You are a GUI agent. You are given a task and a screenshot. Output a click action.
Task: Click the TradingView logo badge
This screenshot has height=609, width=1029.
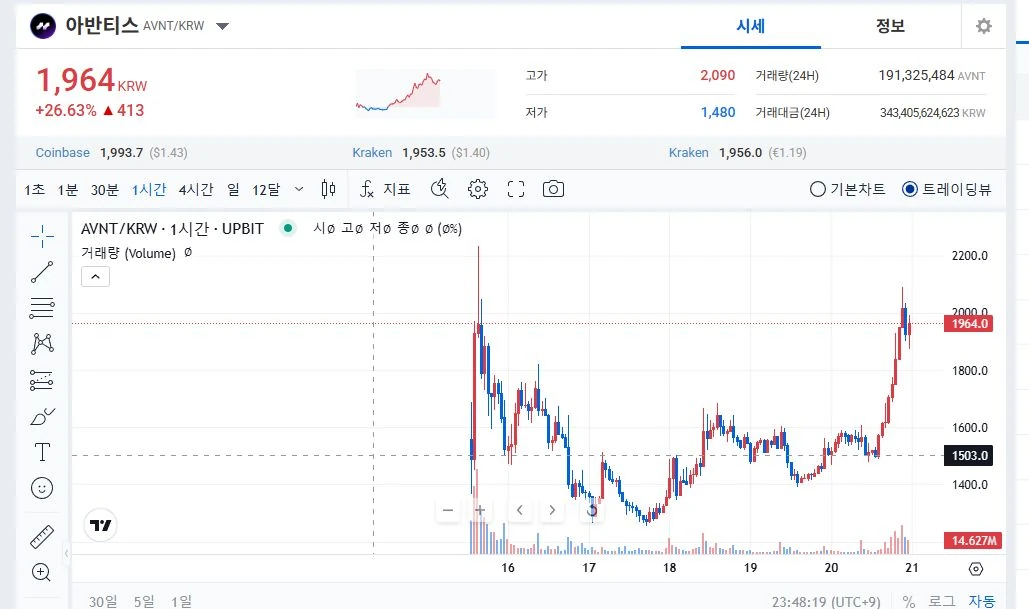100,525
